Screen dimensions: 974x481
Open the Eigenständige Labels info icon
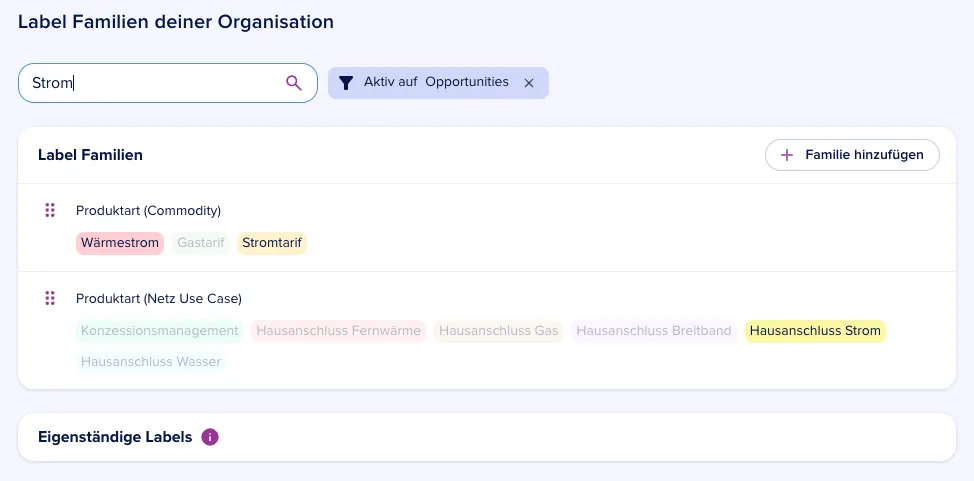click(x=210, y=437)
